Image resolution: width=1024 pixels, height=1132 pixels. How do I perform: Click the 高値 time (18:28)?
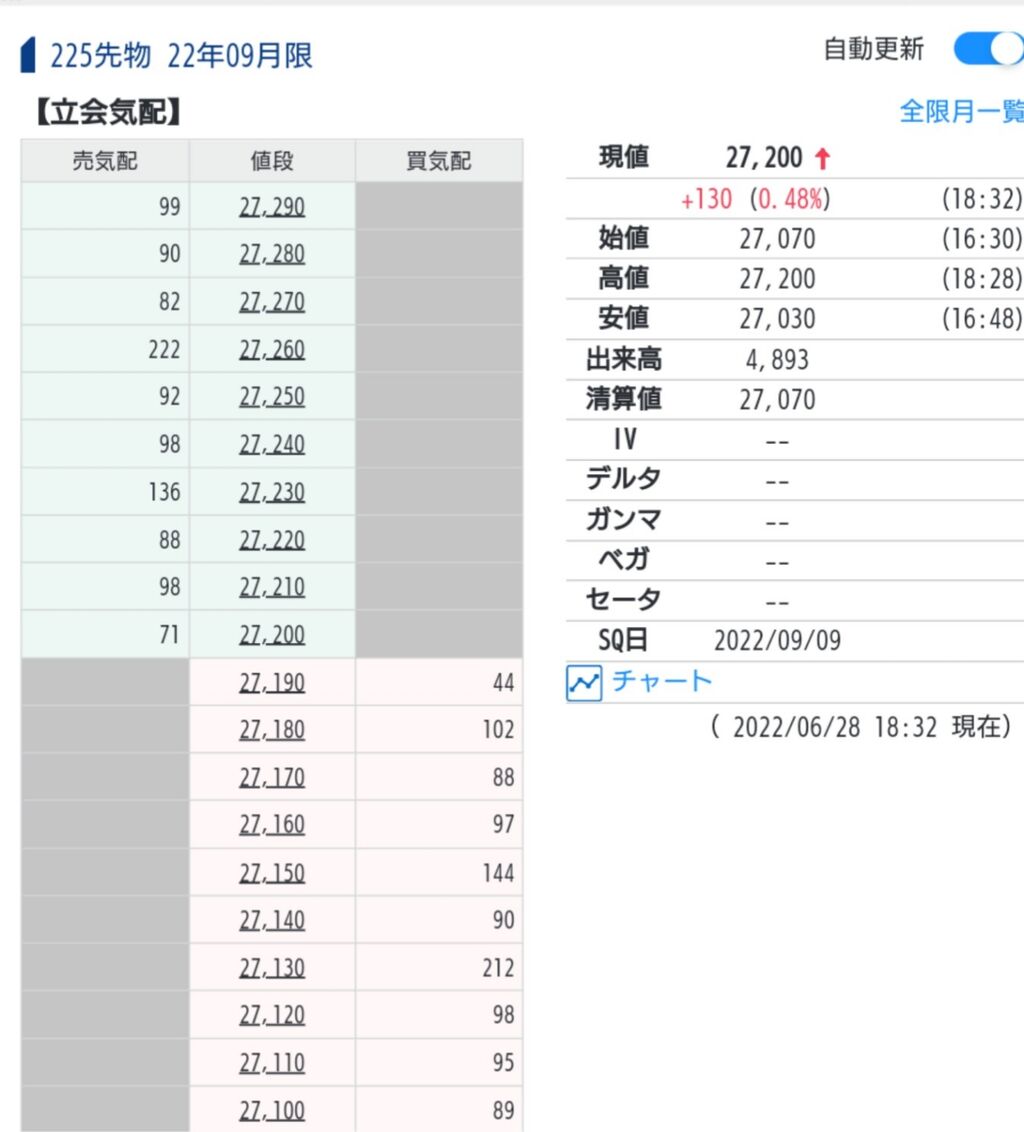[982, 279]
